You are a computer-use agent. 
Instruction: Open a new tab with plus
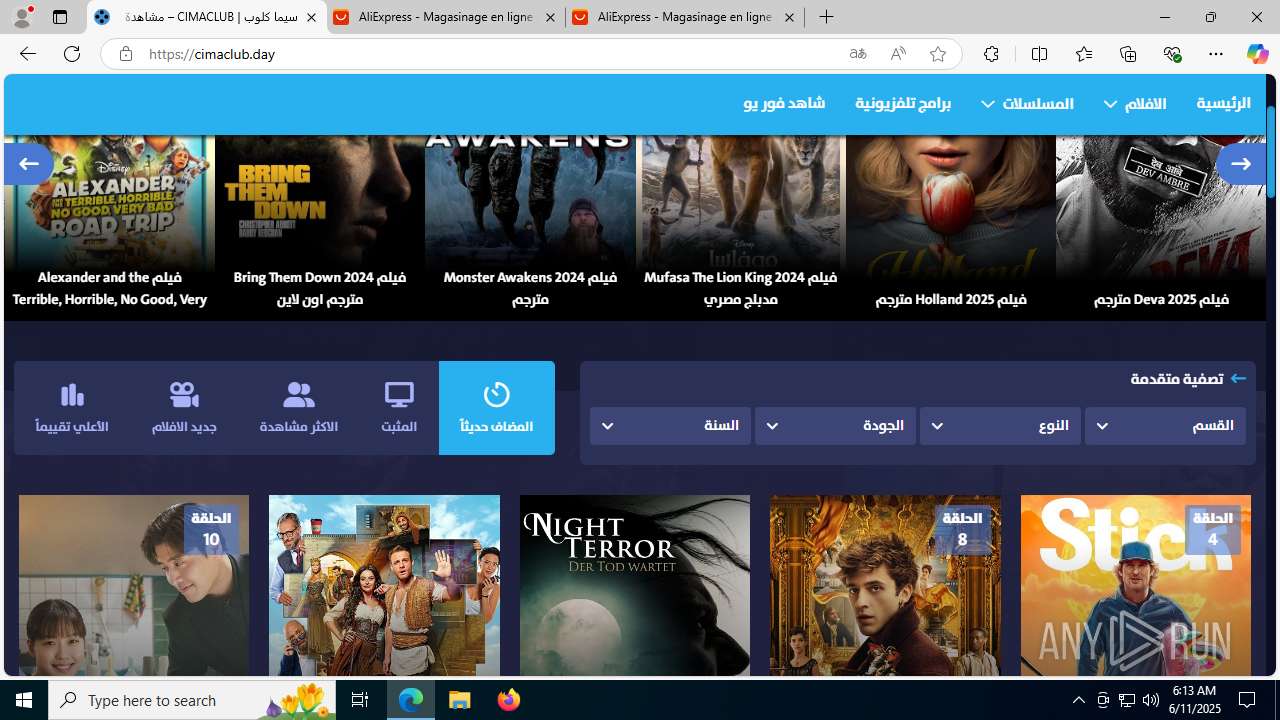point(826,17)
